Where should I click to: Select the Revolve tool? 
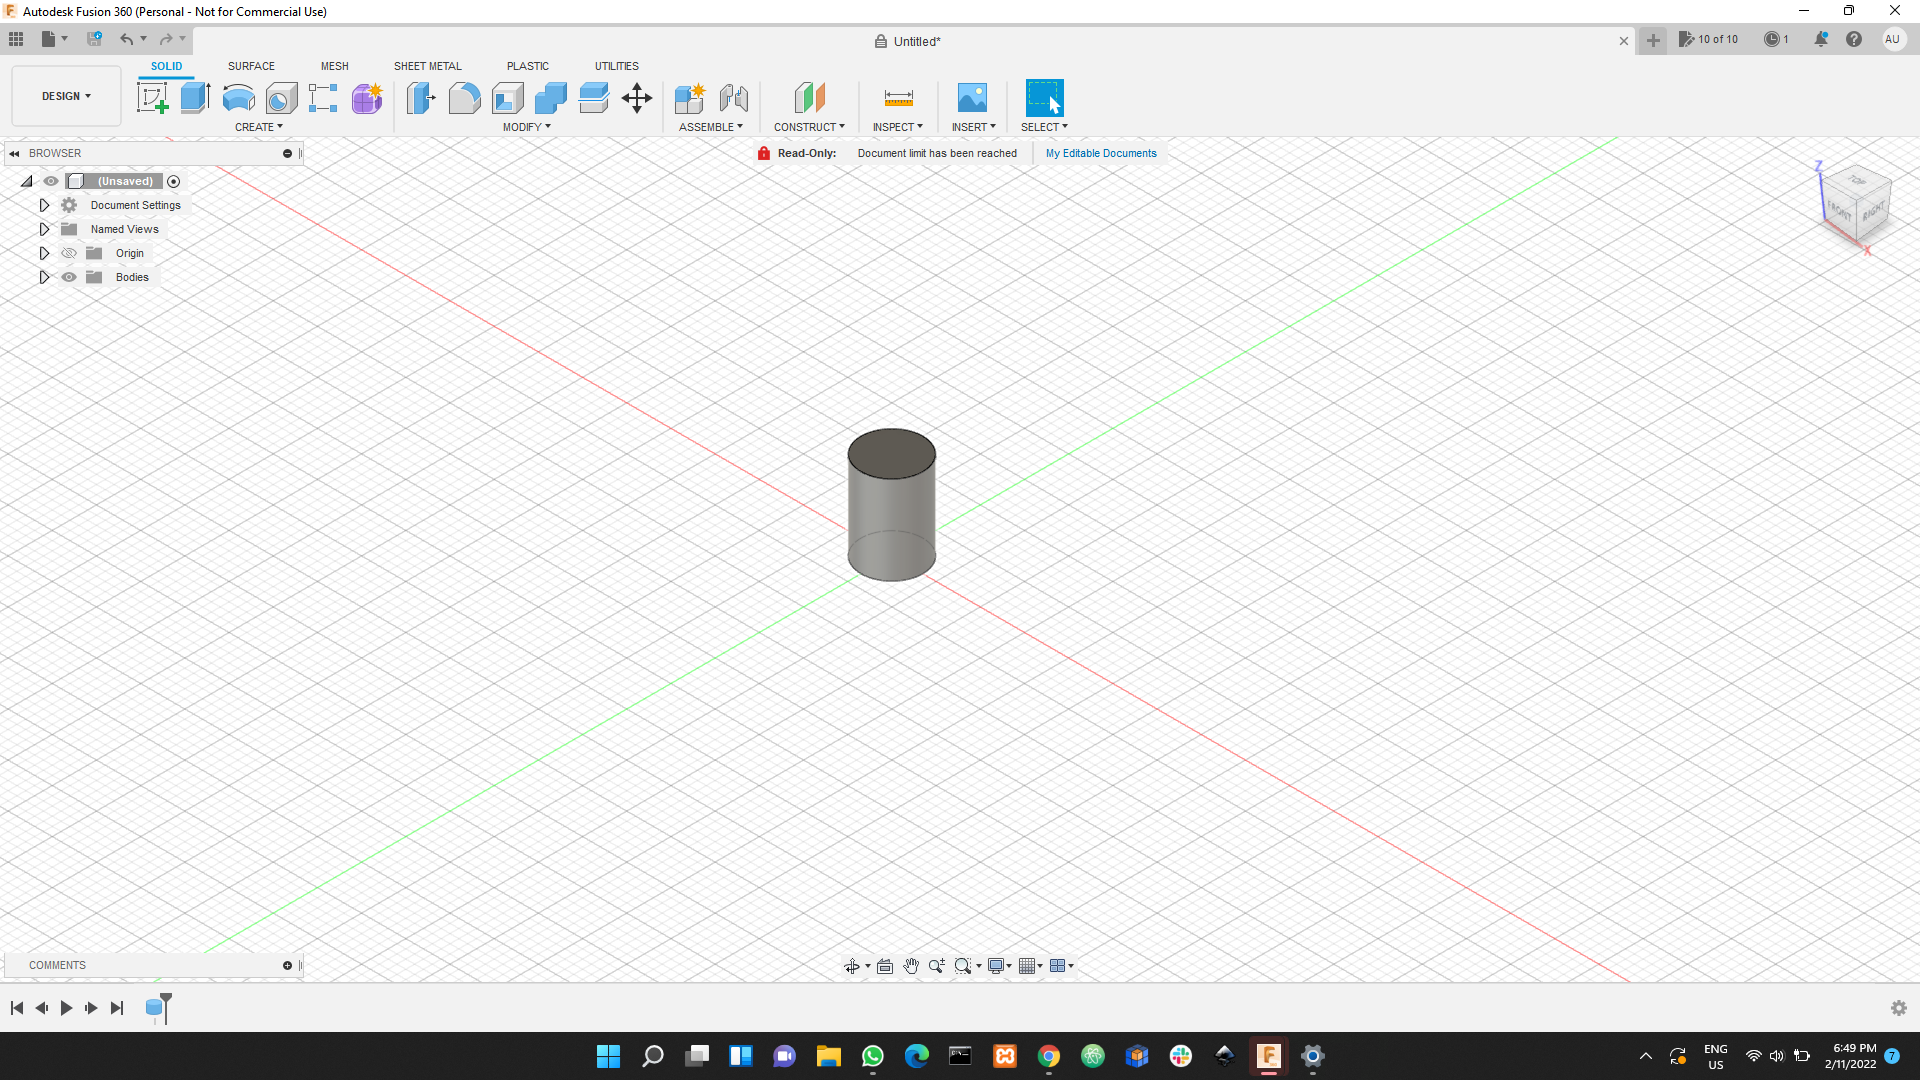[x=237, y=97]
